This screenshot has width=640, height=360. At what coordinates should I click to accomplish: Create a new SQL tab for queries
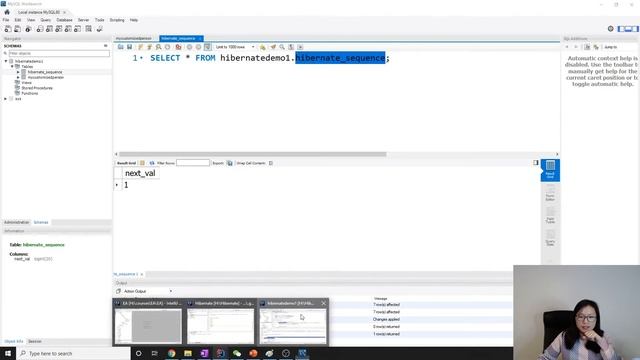click(8, 29)
